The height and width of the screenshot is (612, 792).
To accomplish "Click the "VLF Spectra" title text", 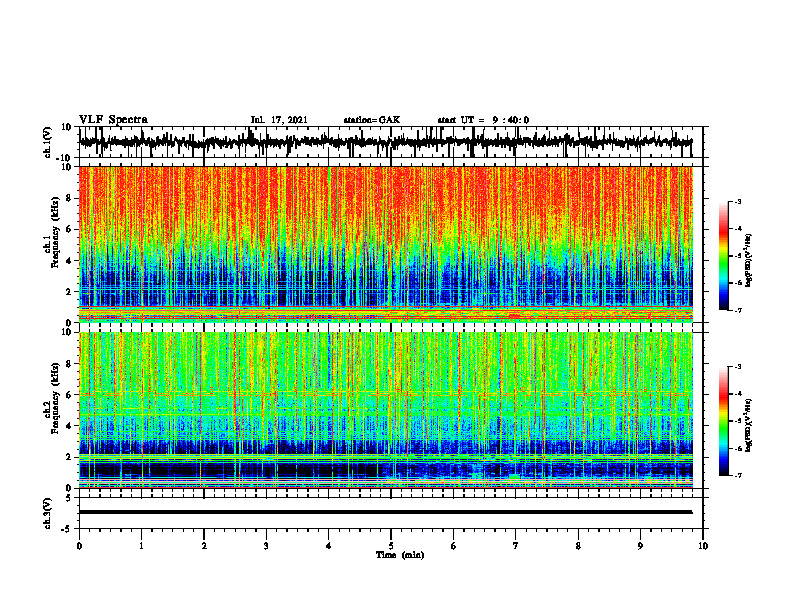I will [113, 120].
